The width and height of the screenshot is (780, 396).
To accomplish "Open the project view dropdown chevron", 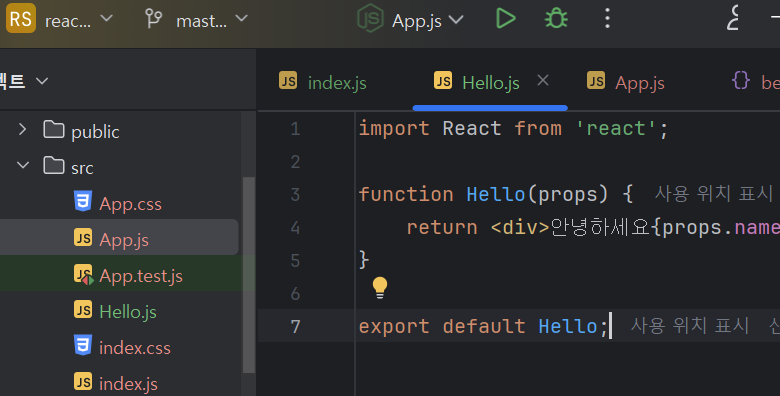I will tap(42, 81).
